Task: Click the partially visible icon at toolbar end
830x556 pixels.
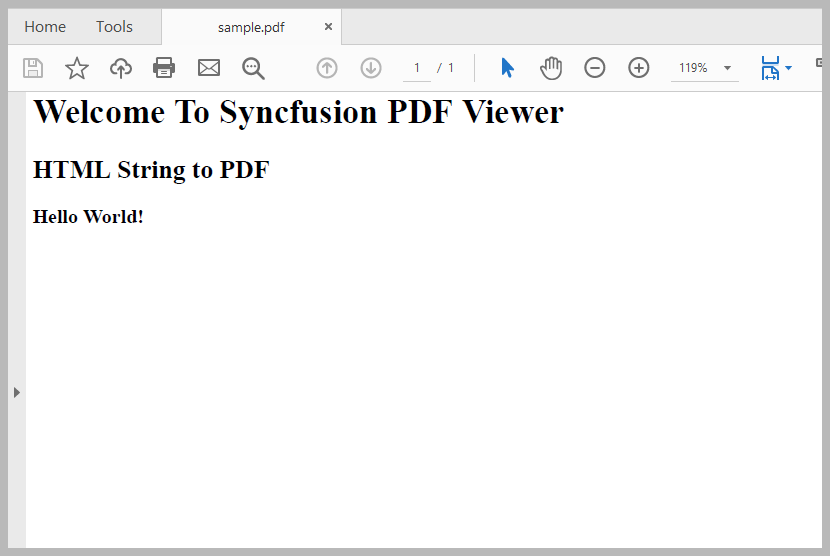Action: click(818, 63)
